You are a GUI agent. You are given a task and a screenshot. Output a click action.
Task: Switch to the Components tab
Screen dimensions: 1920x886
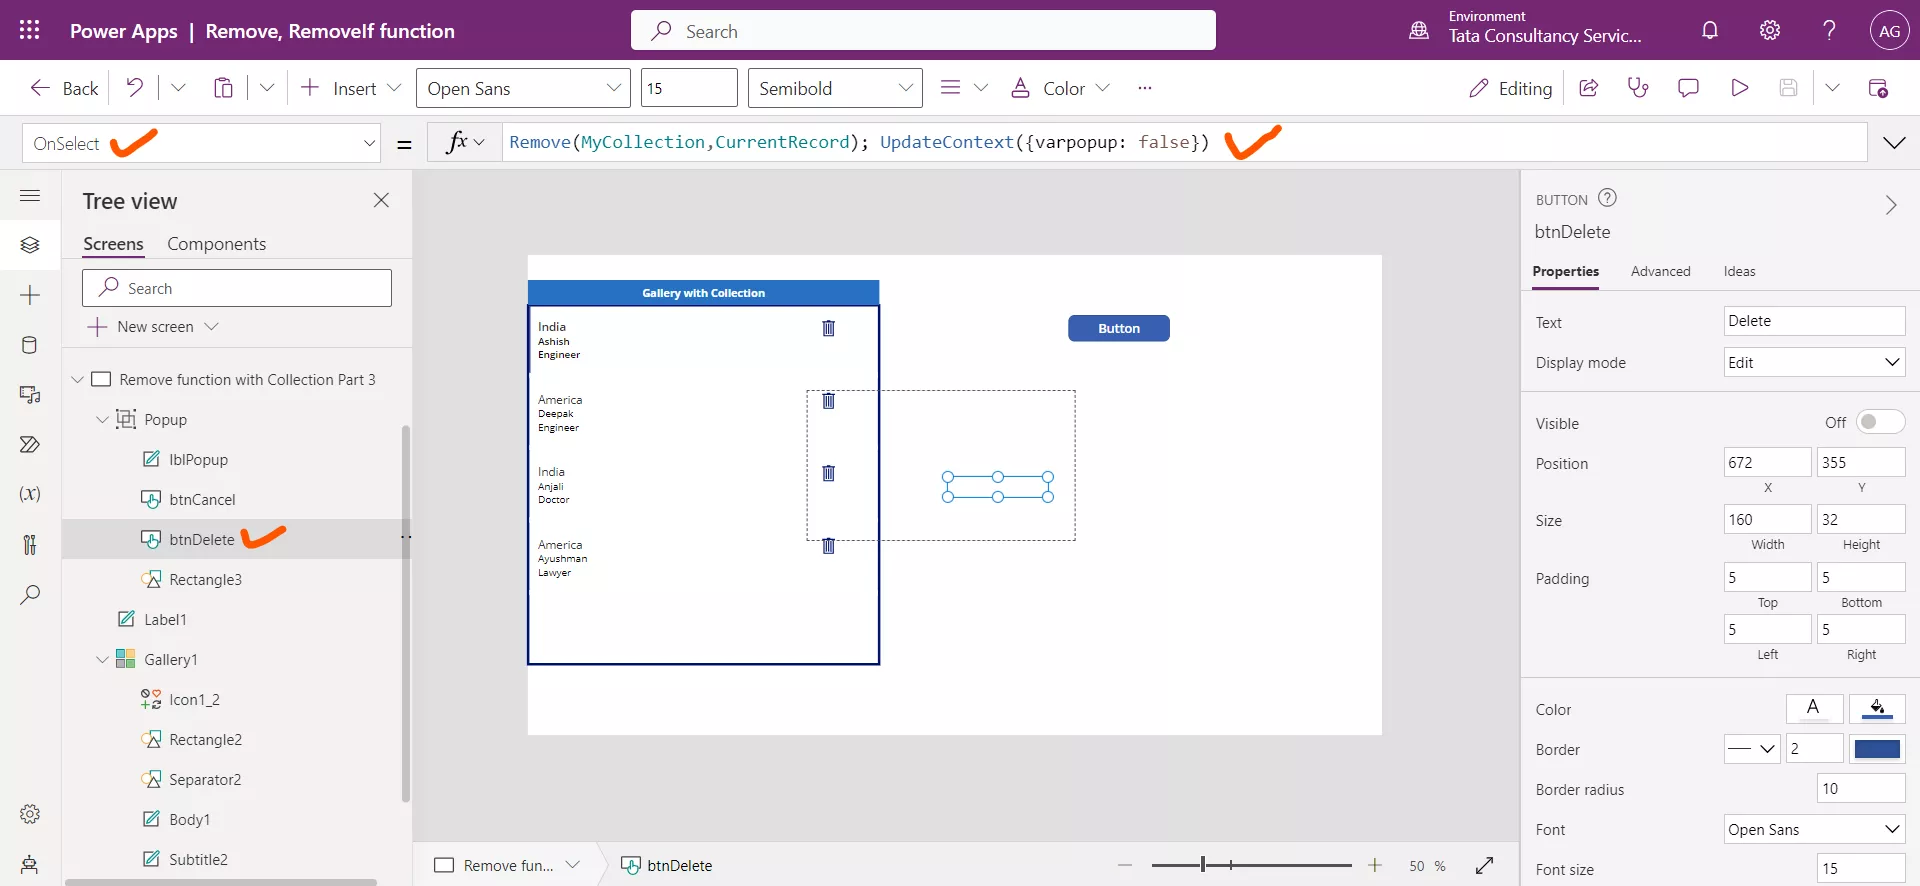(x=216, y=244)
